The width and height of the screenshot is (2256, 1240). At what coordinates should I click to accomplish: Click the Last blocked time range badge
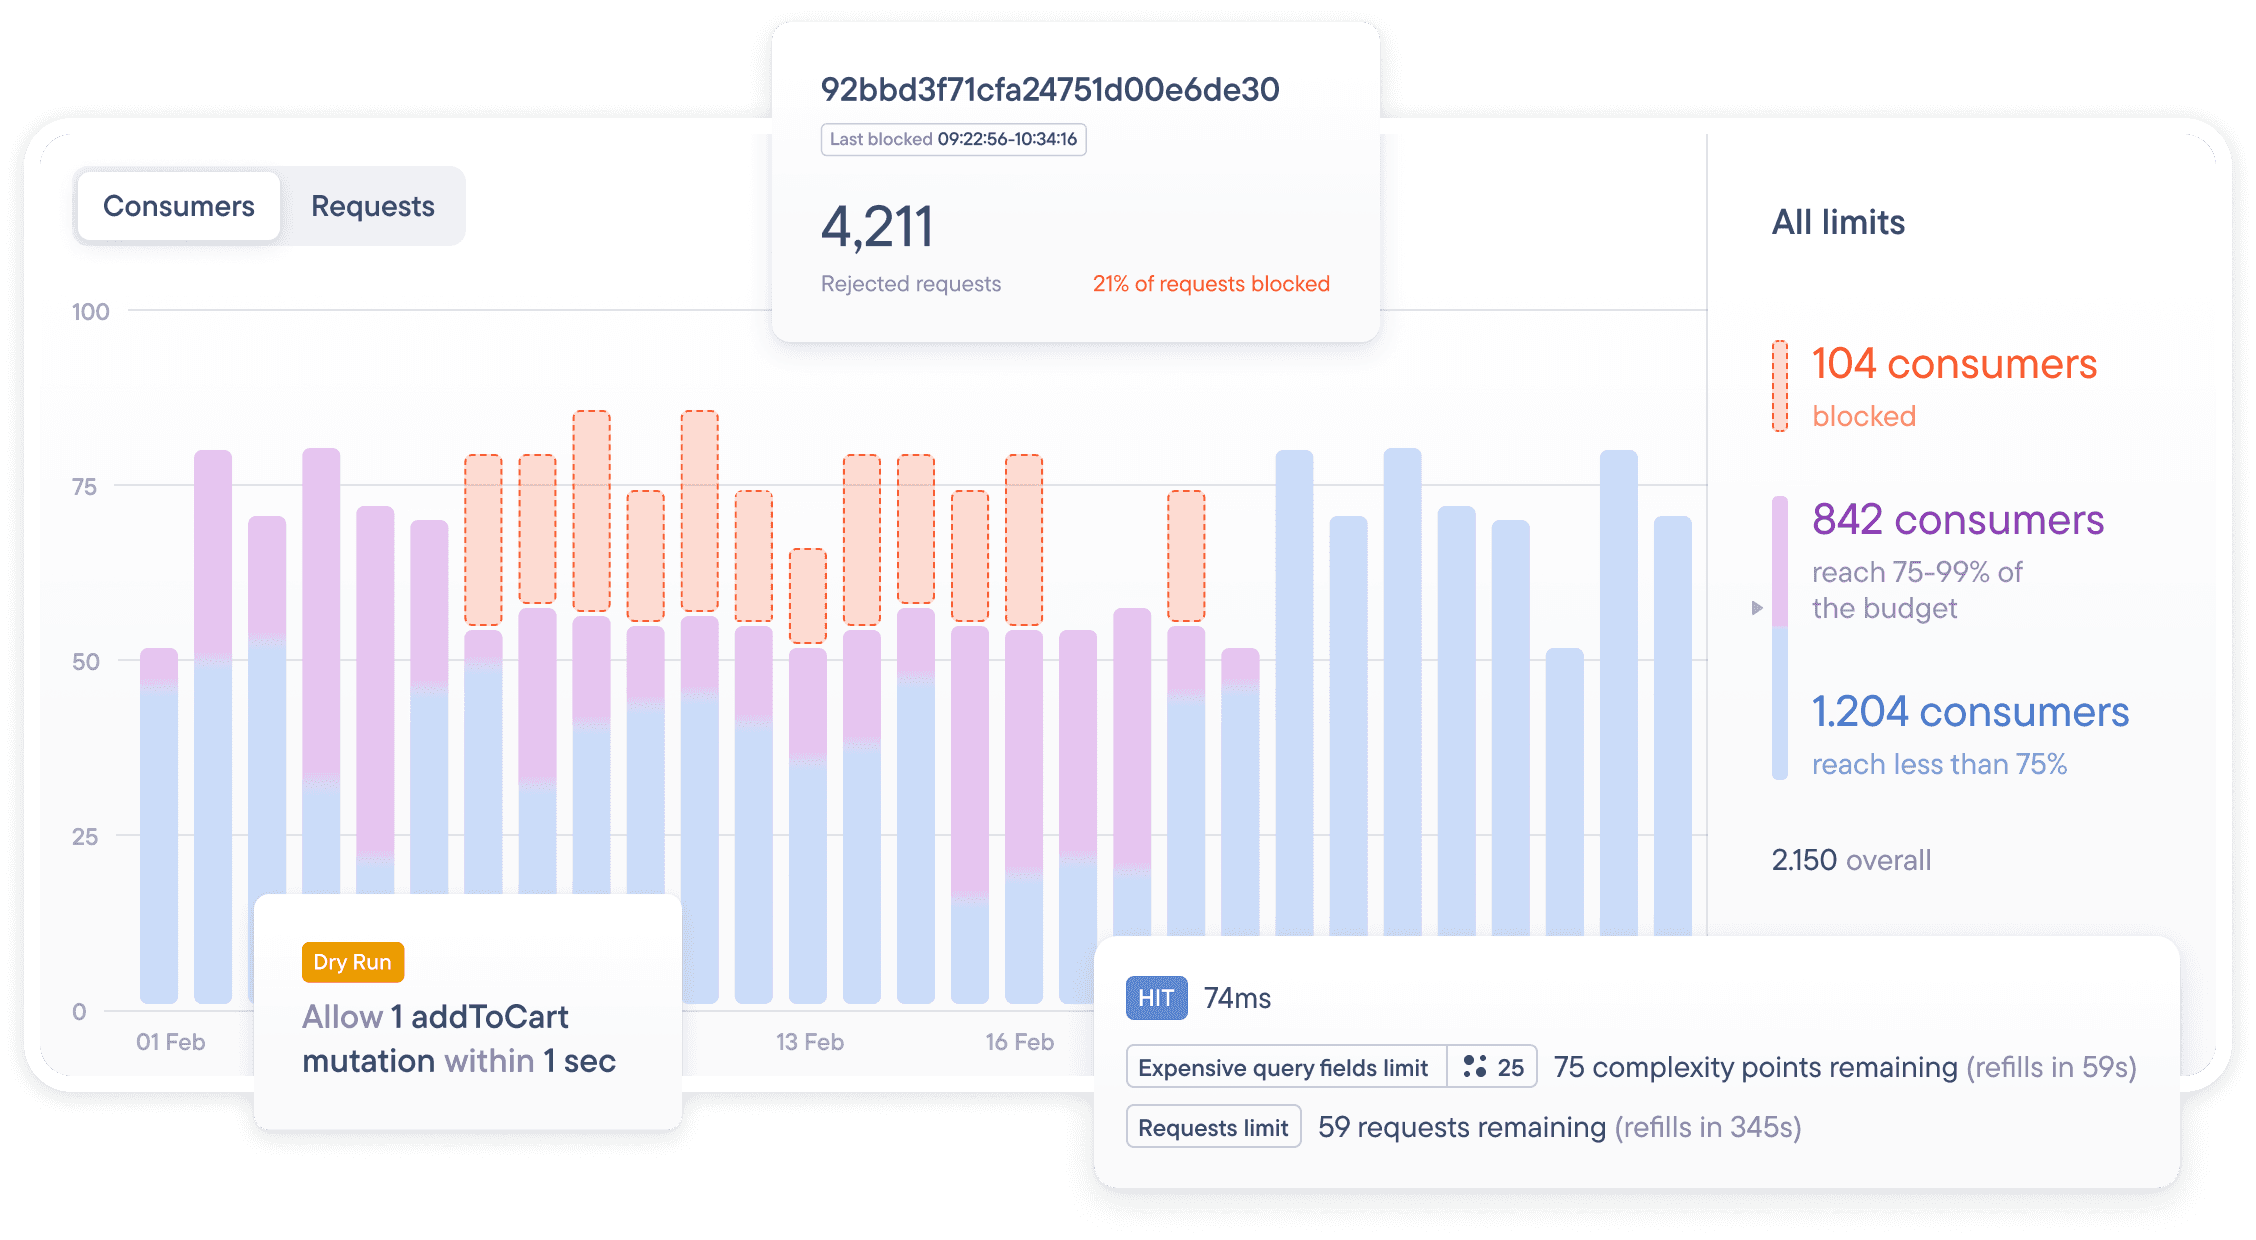point(953,139)
